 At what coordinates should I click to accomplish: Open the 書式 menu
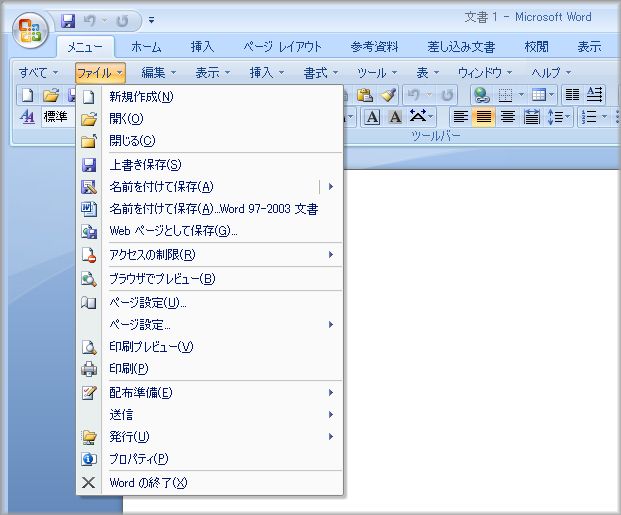[320, 72]
